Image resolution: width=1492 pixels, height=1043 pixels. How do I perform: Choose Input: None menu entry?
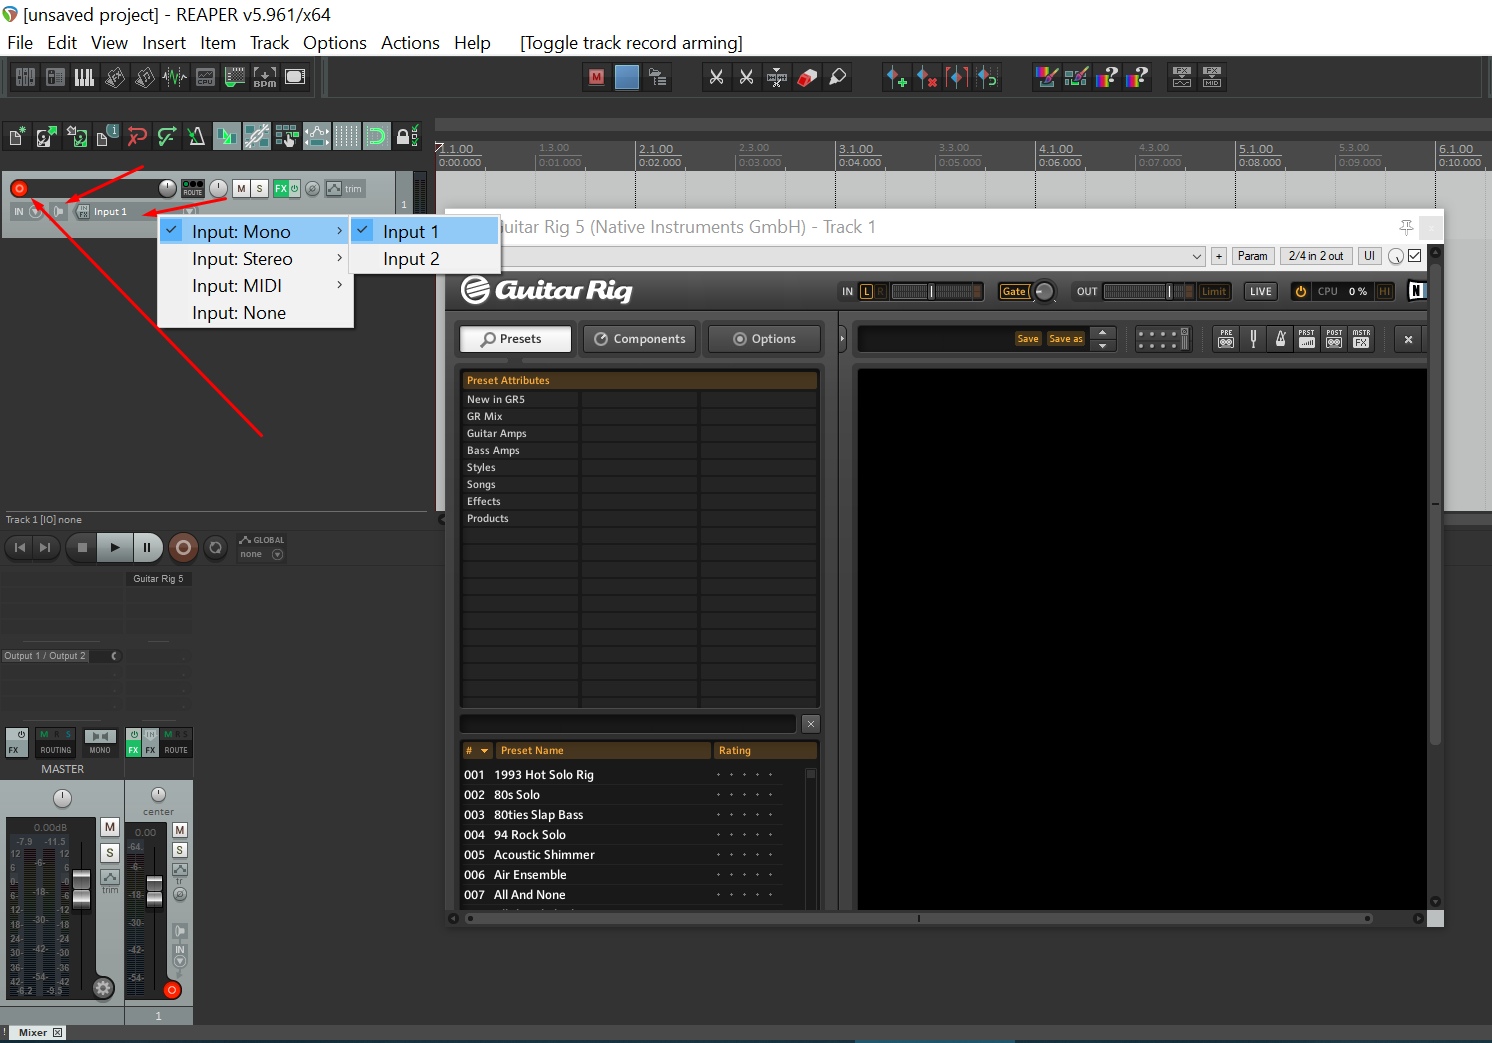[x=254, y=312]
